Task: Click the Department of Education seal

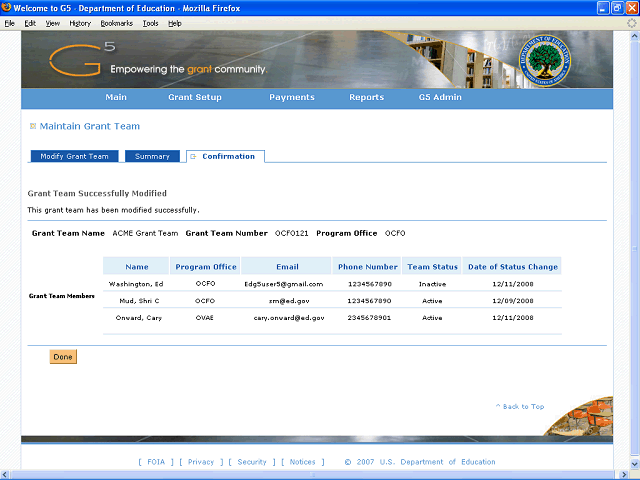Action: pos(544,60)
